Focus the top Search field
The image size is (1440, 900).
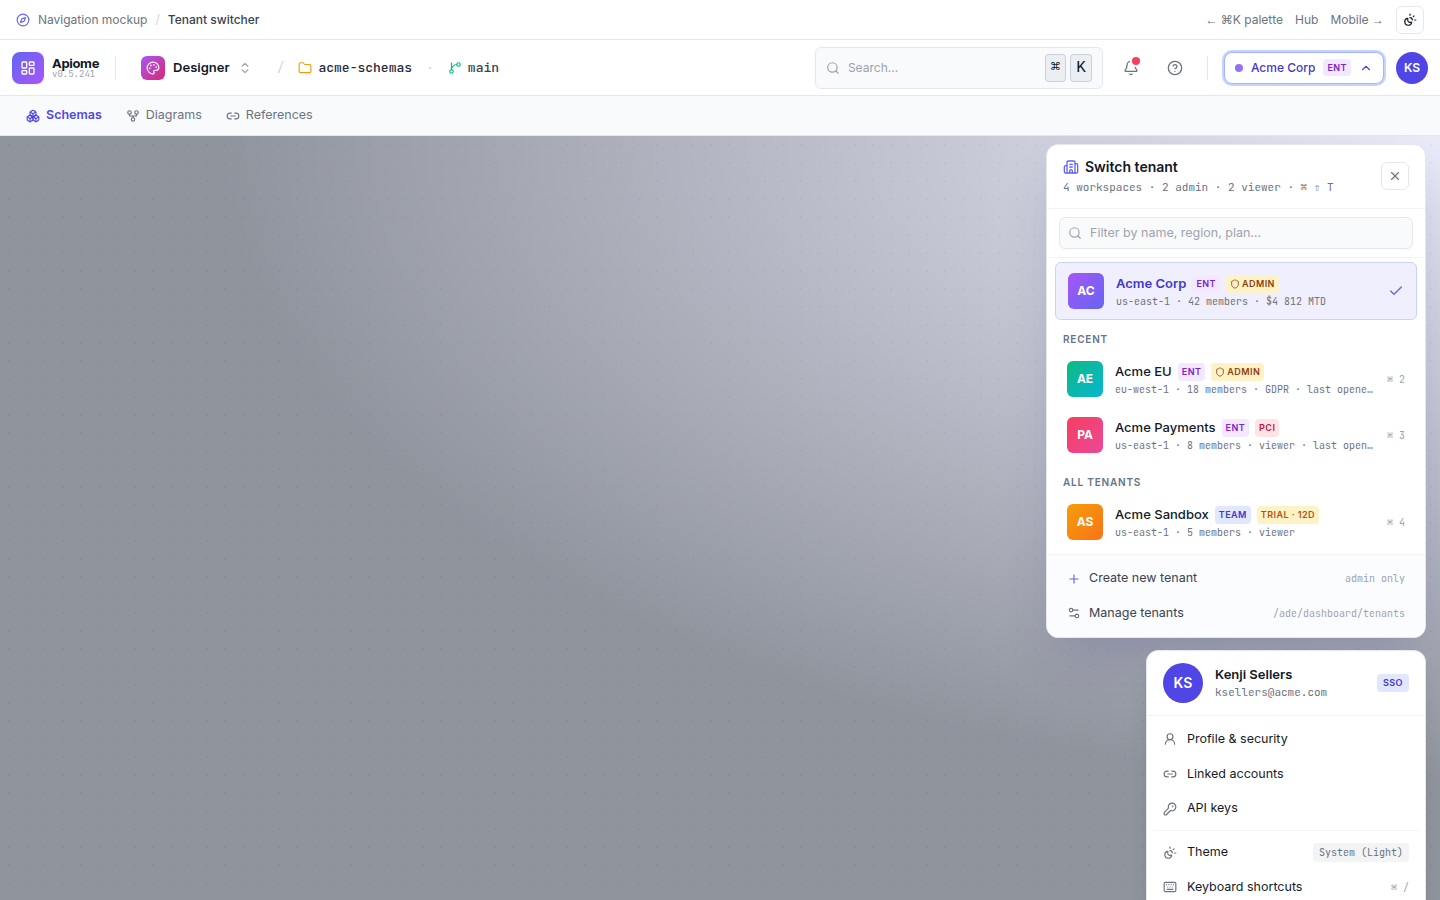(958, 68)
